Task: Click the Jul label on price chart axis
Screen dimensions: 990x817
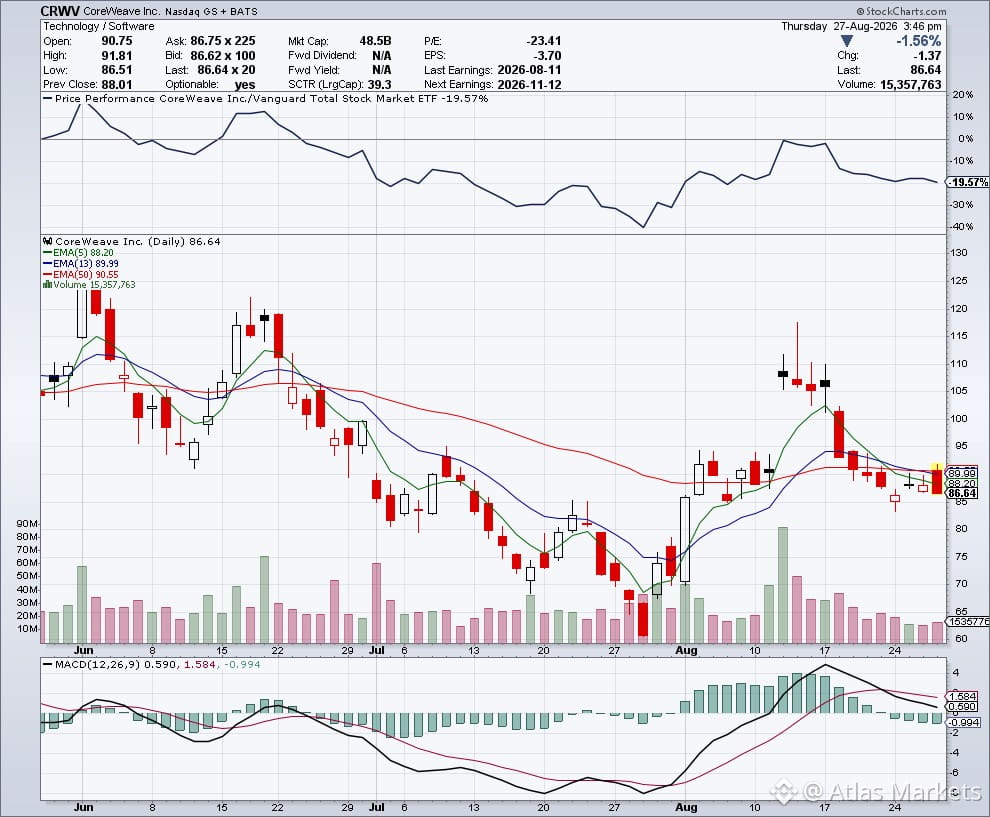Action: coord(376,650)
